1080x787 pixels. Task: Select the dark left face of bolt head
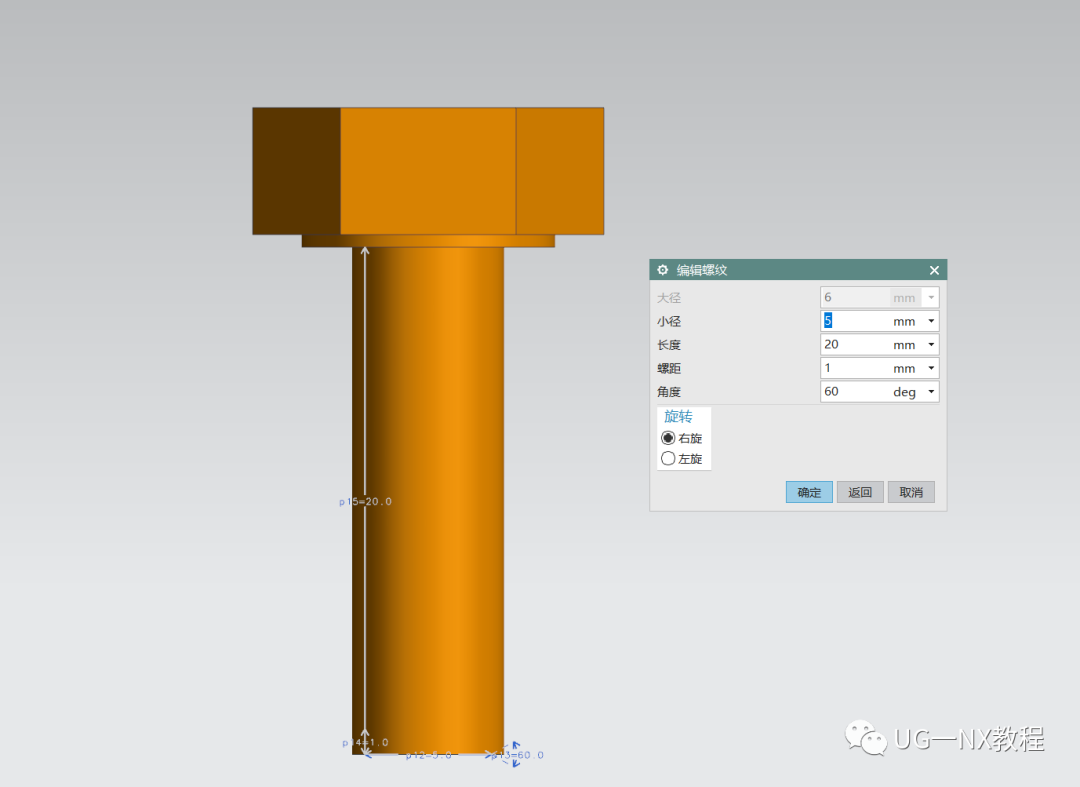pos(296,171)
